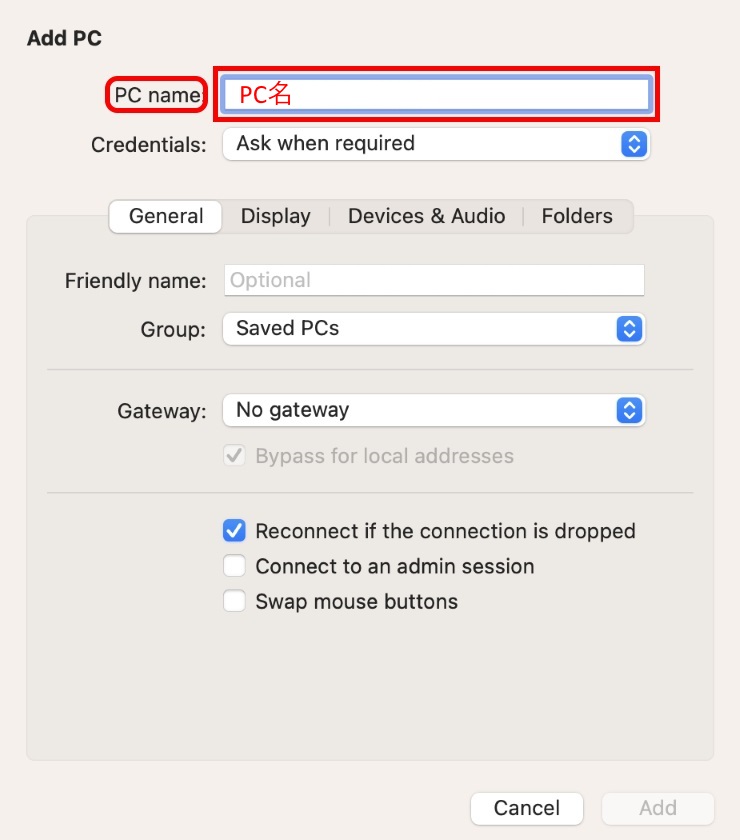Switch to the Display tab
This screenshot has height=840, width=740.
[276, 216]
